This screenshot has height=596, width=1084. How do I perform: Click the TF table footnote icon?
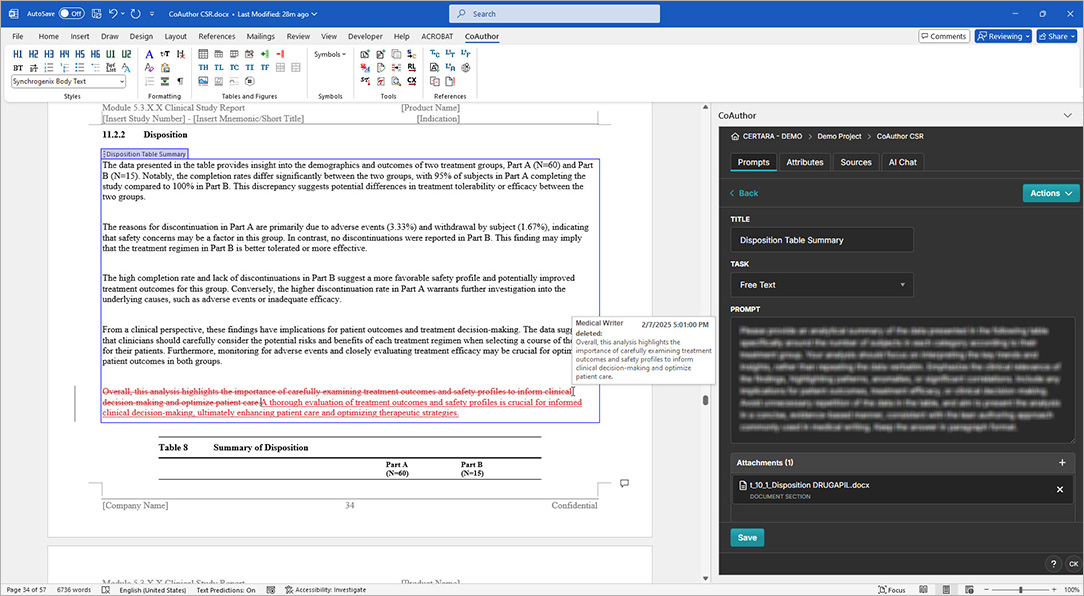(265, 68)
